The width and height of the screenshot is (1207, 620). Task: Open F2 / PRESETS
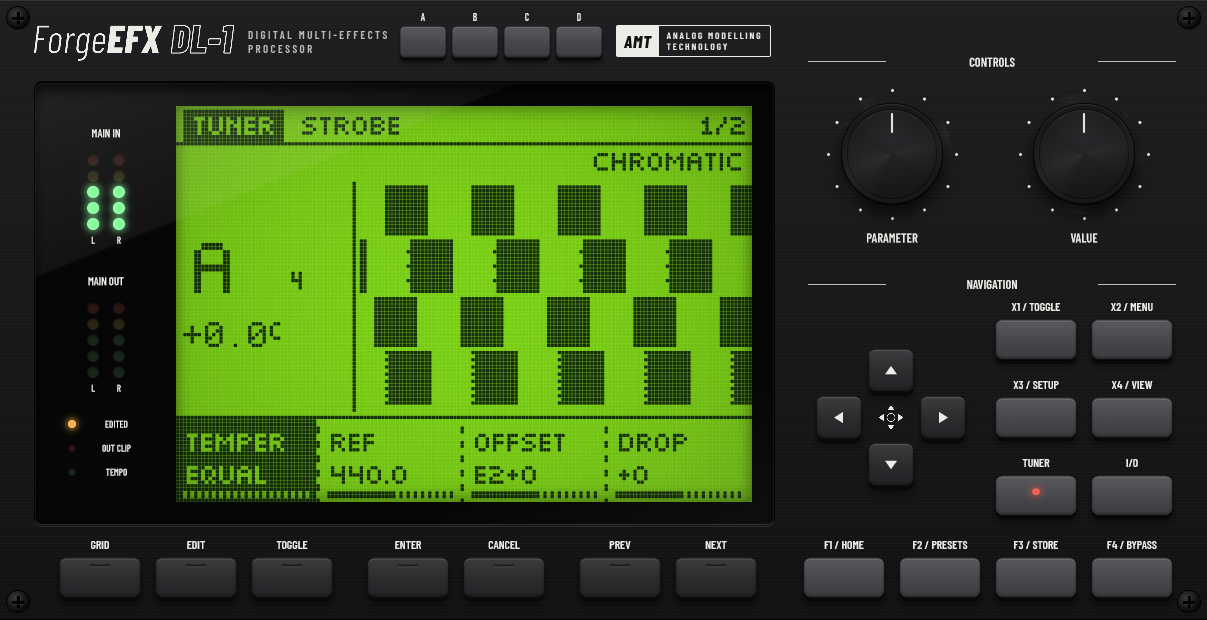coord(940,577)
